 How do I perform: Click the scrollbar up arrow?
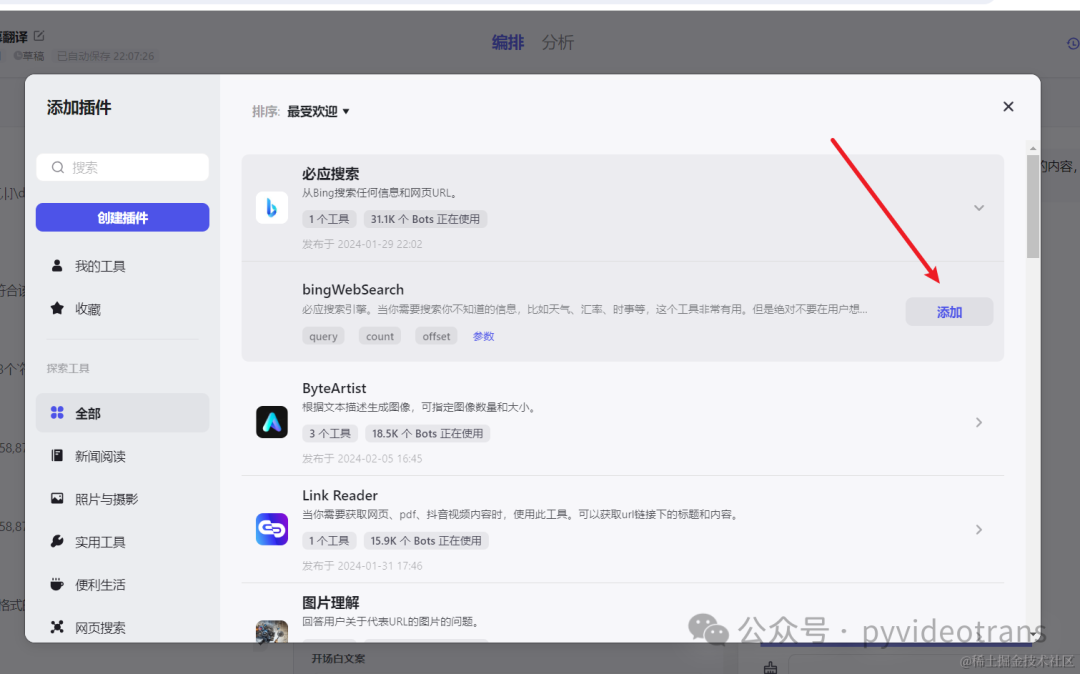(x=1032, y=148)
